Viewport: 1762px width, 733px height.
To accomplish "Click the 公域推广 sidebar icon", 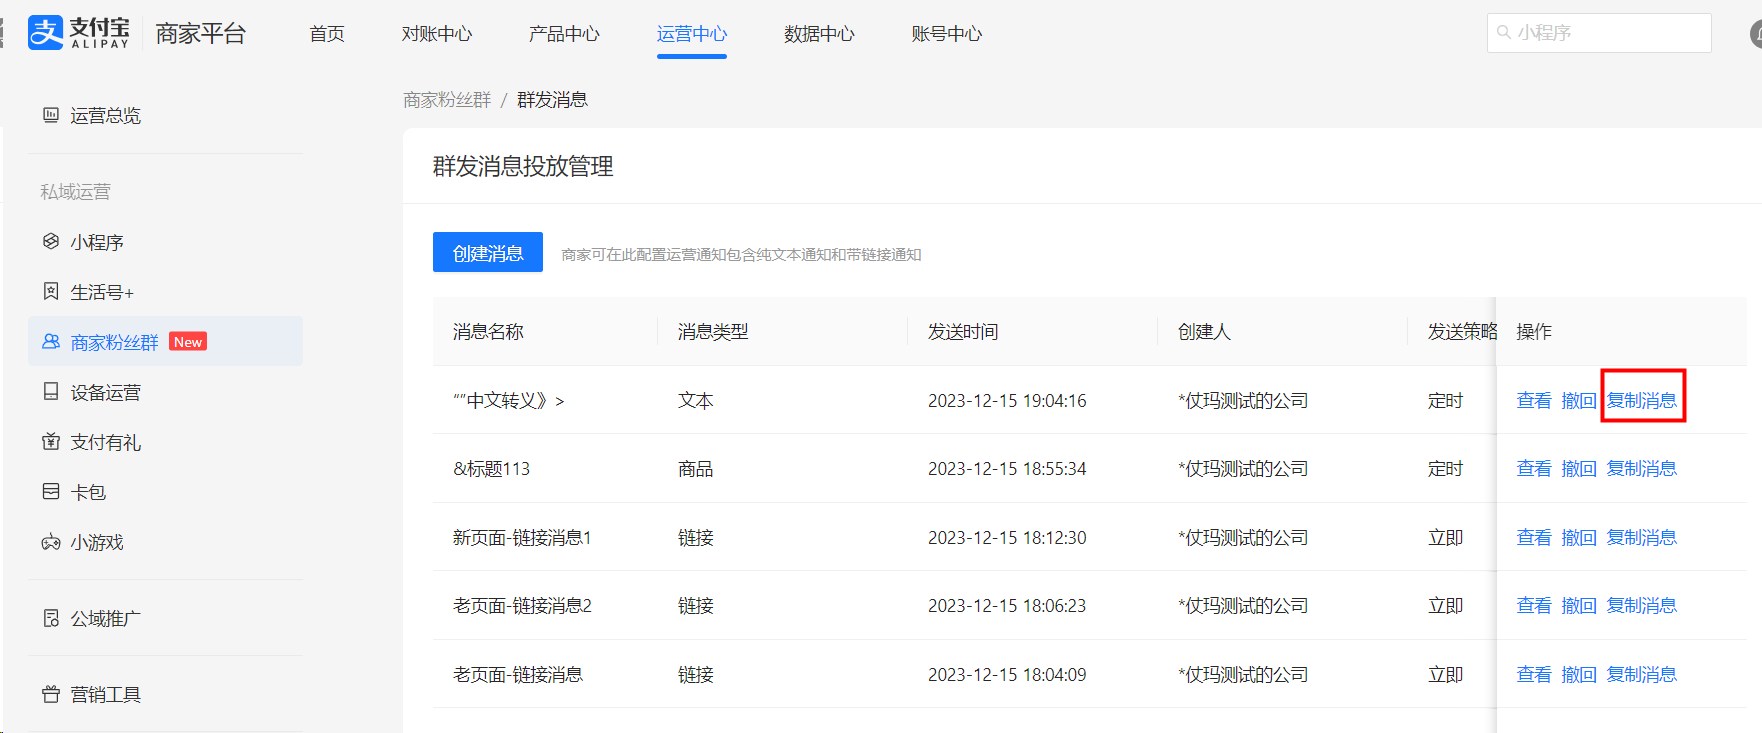I will (51, 618).
